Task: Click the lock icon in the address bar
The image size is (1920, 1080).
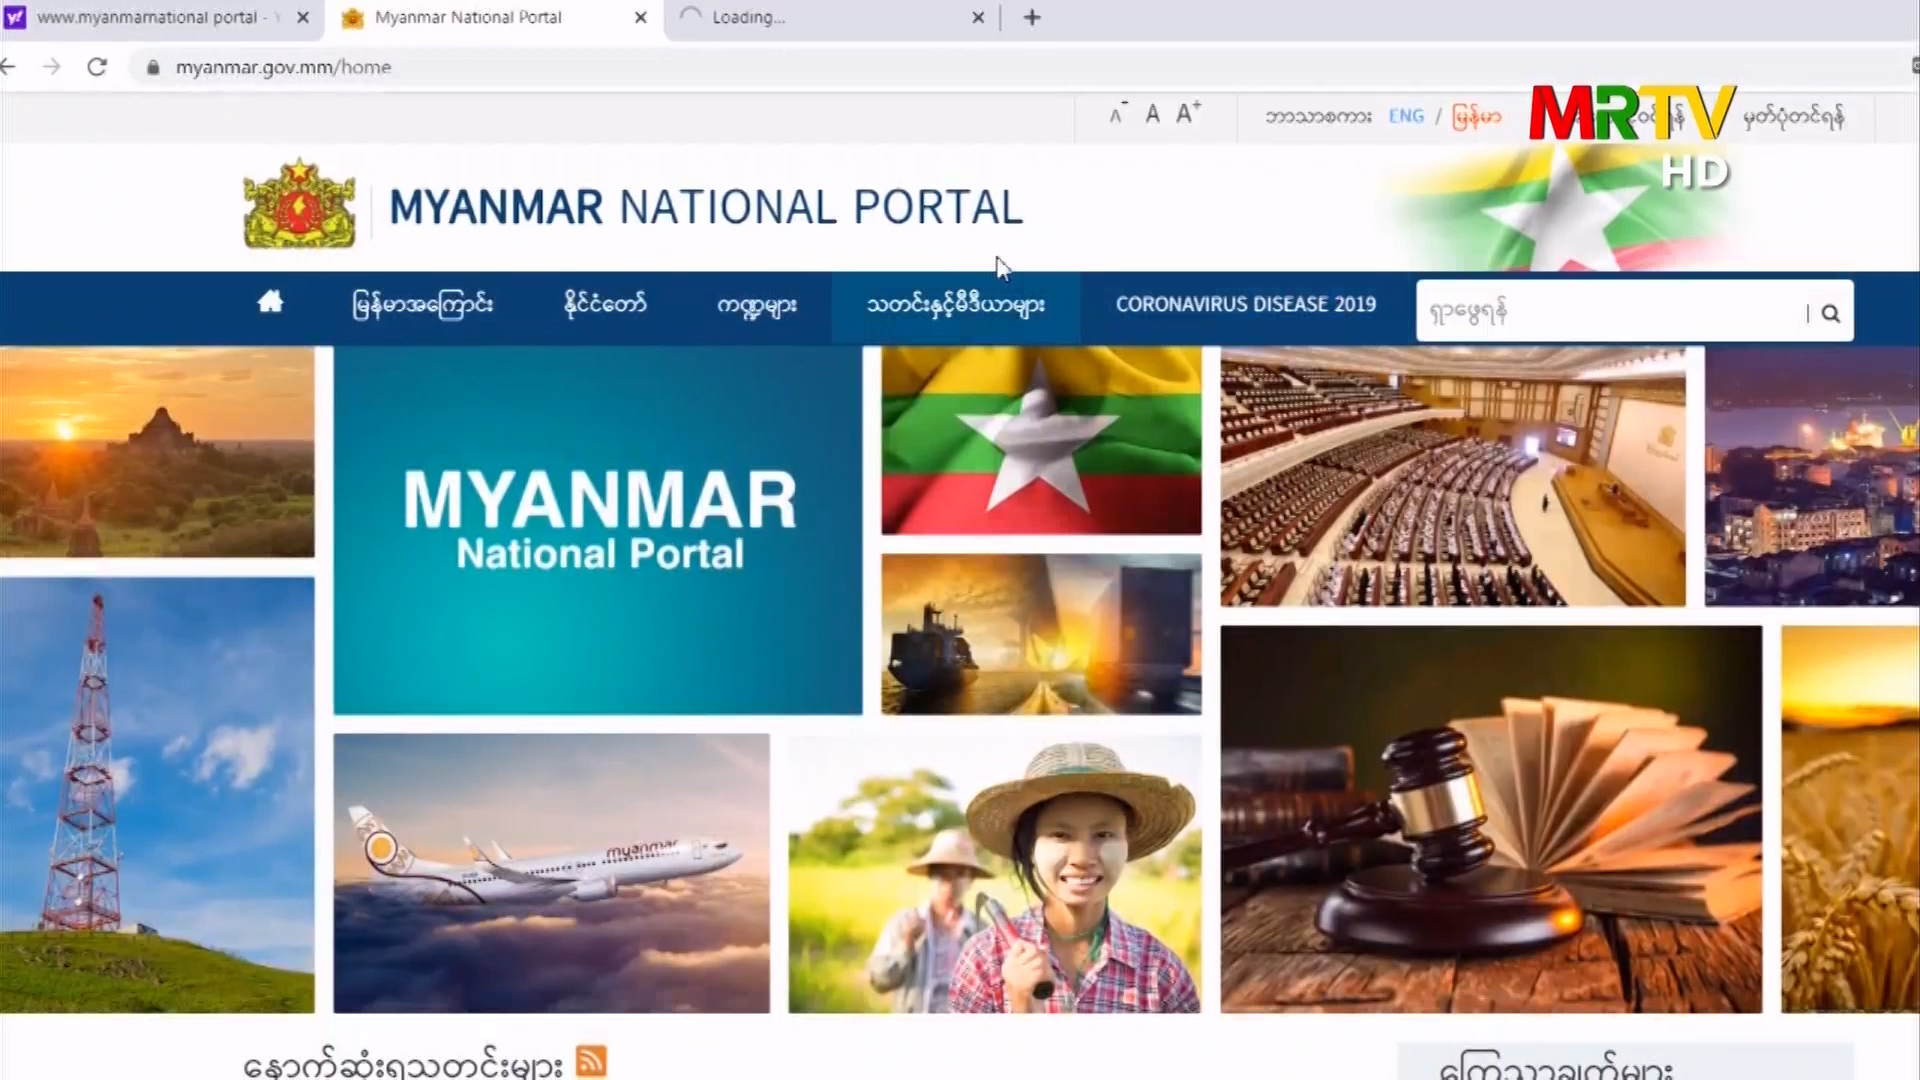Action: pyautogui.click(x=152, y=67)
